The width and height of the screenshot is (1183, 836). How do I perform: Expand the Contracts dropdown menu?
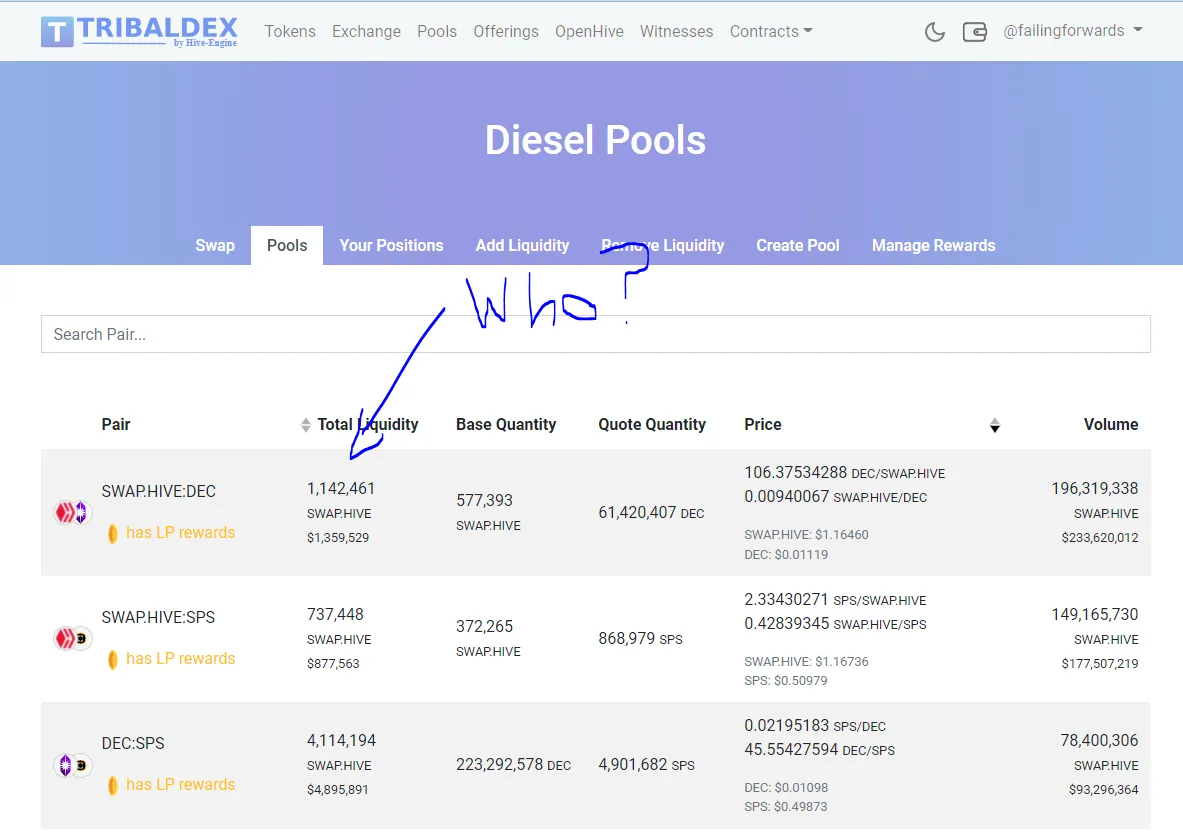770,32
